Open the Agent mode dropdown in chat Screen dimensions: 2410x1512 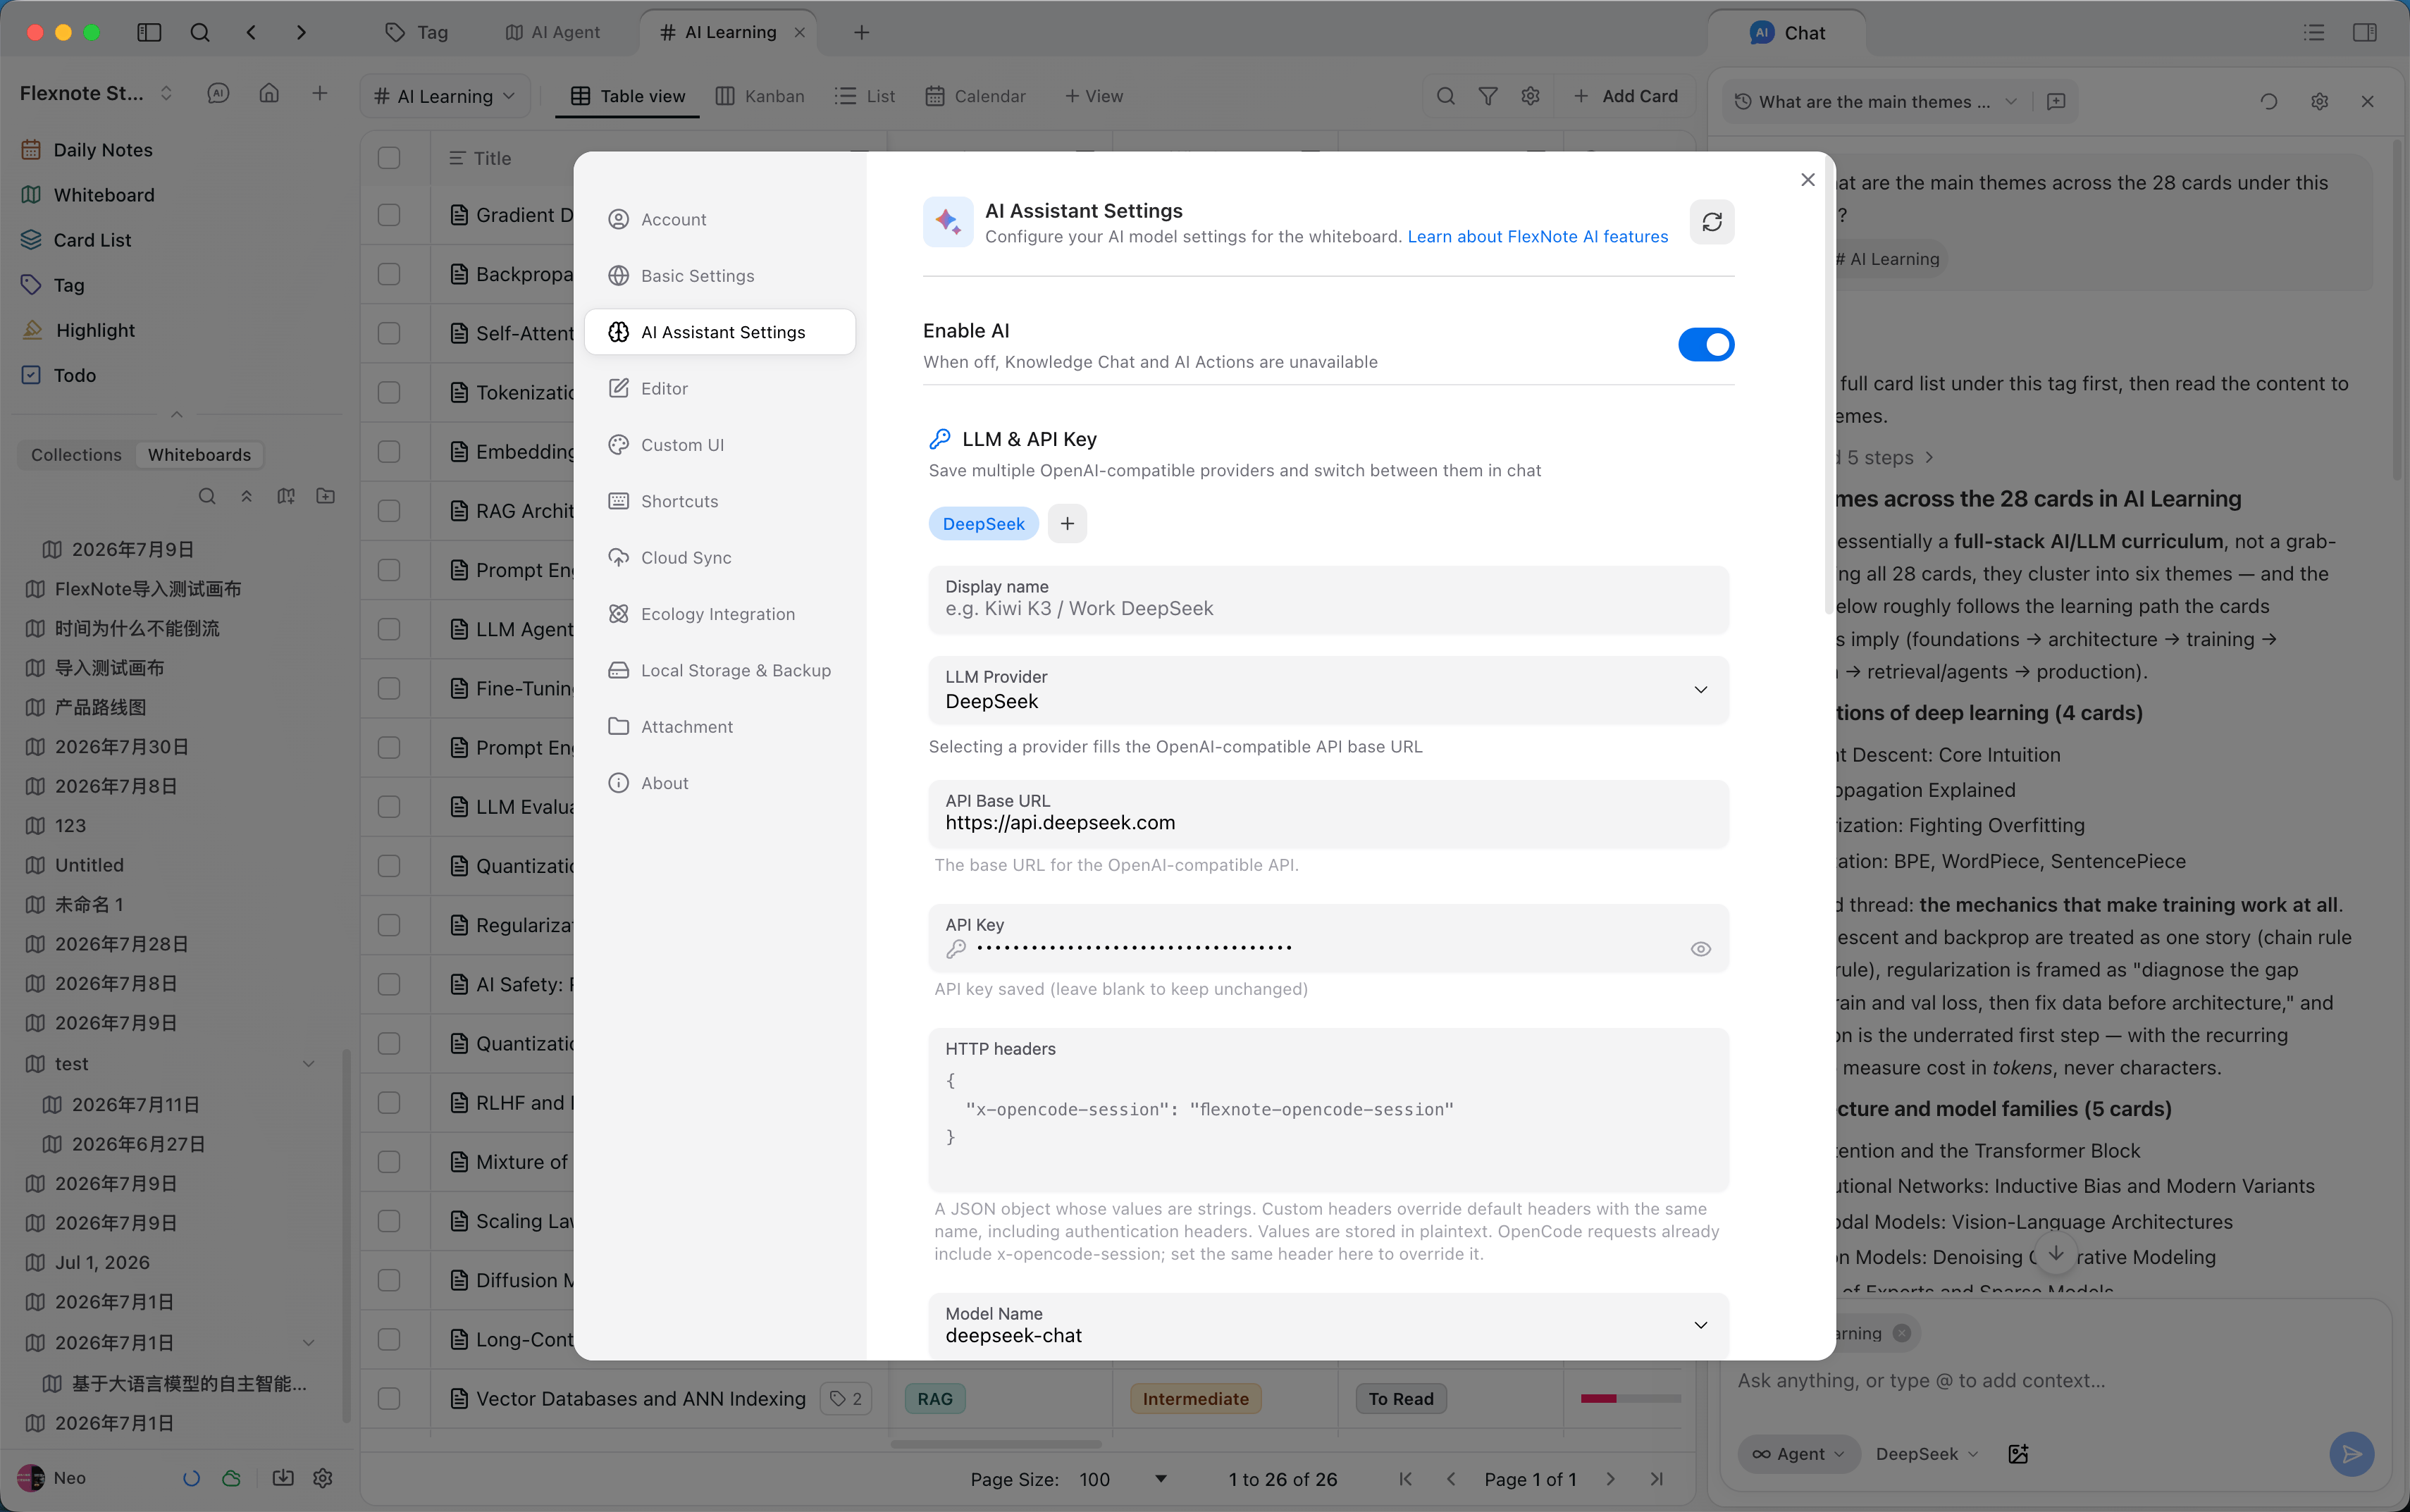(x=1798, y=1454)
